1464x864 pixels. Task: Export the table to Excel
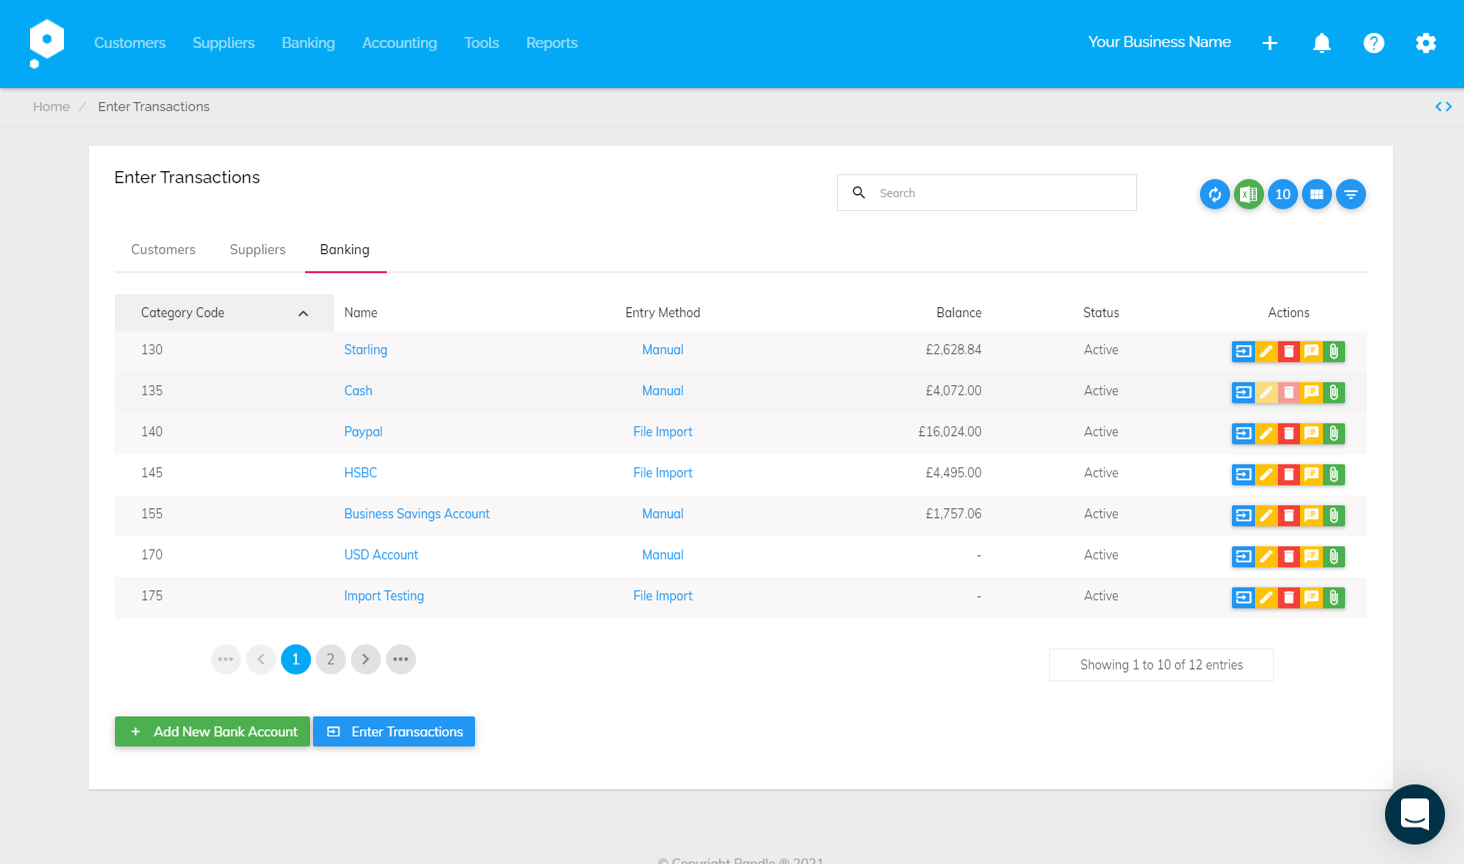coord(1248,194)
